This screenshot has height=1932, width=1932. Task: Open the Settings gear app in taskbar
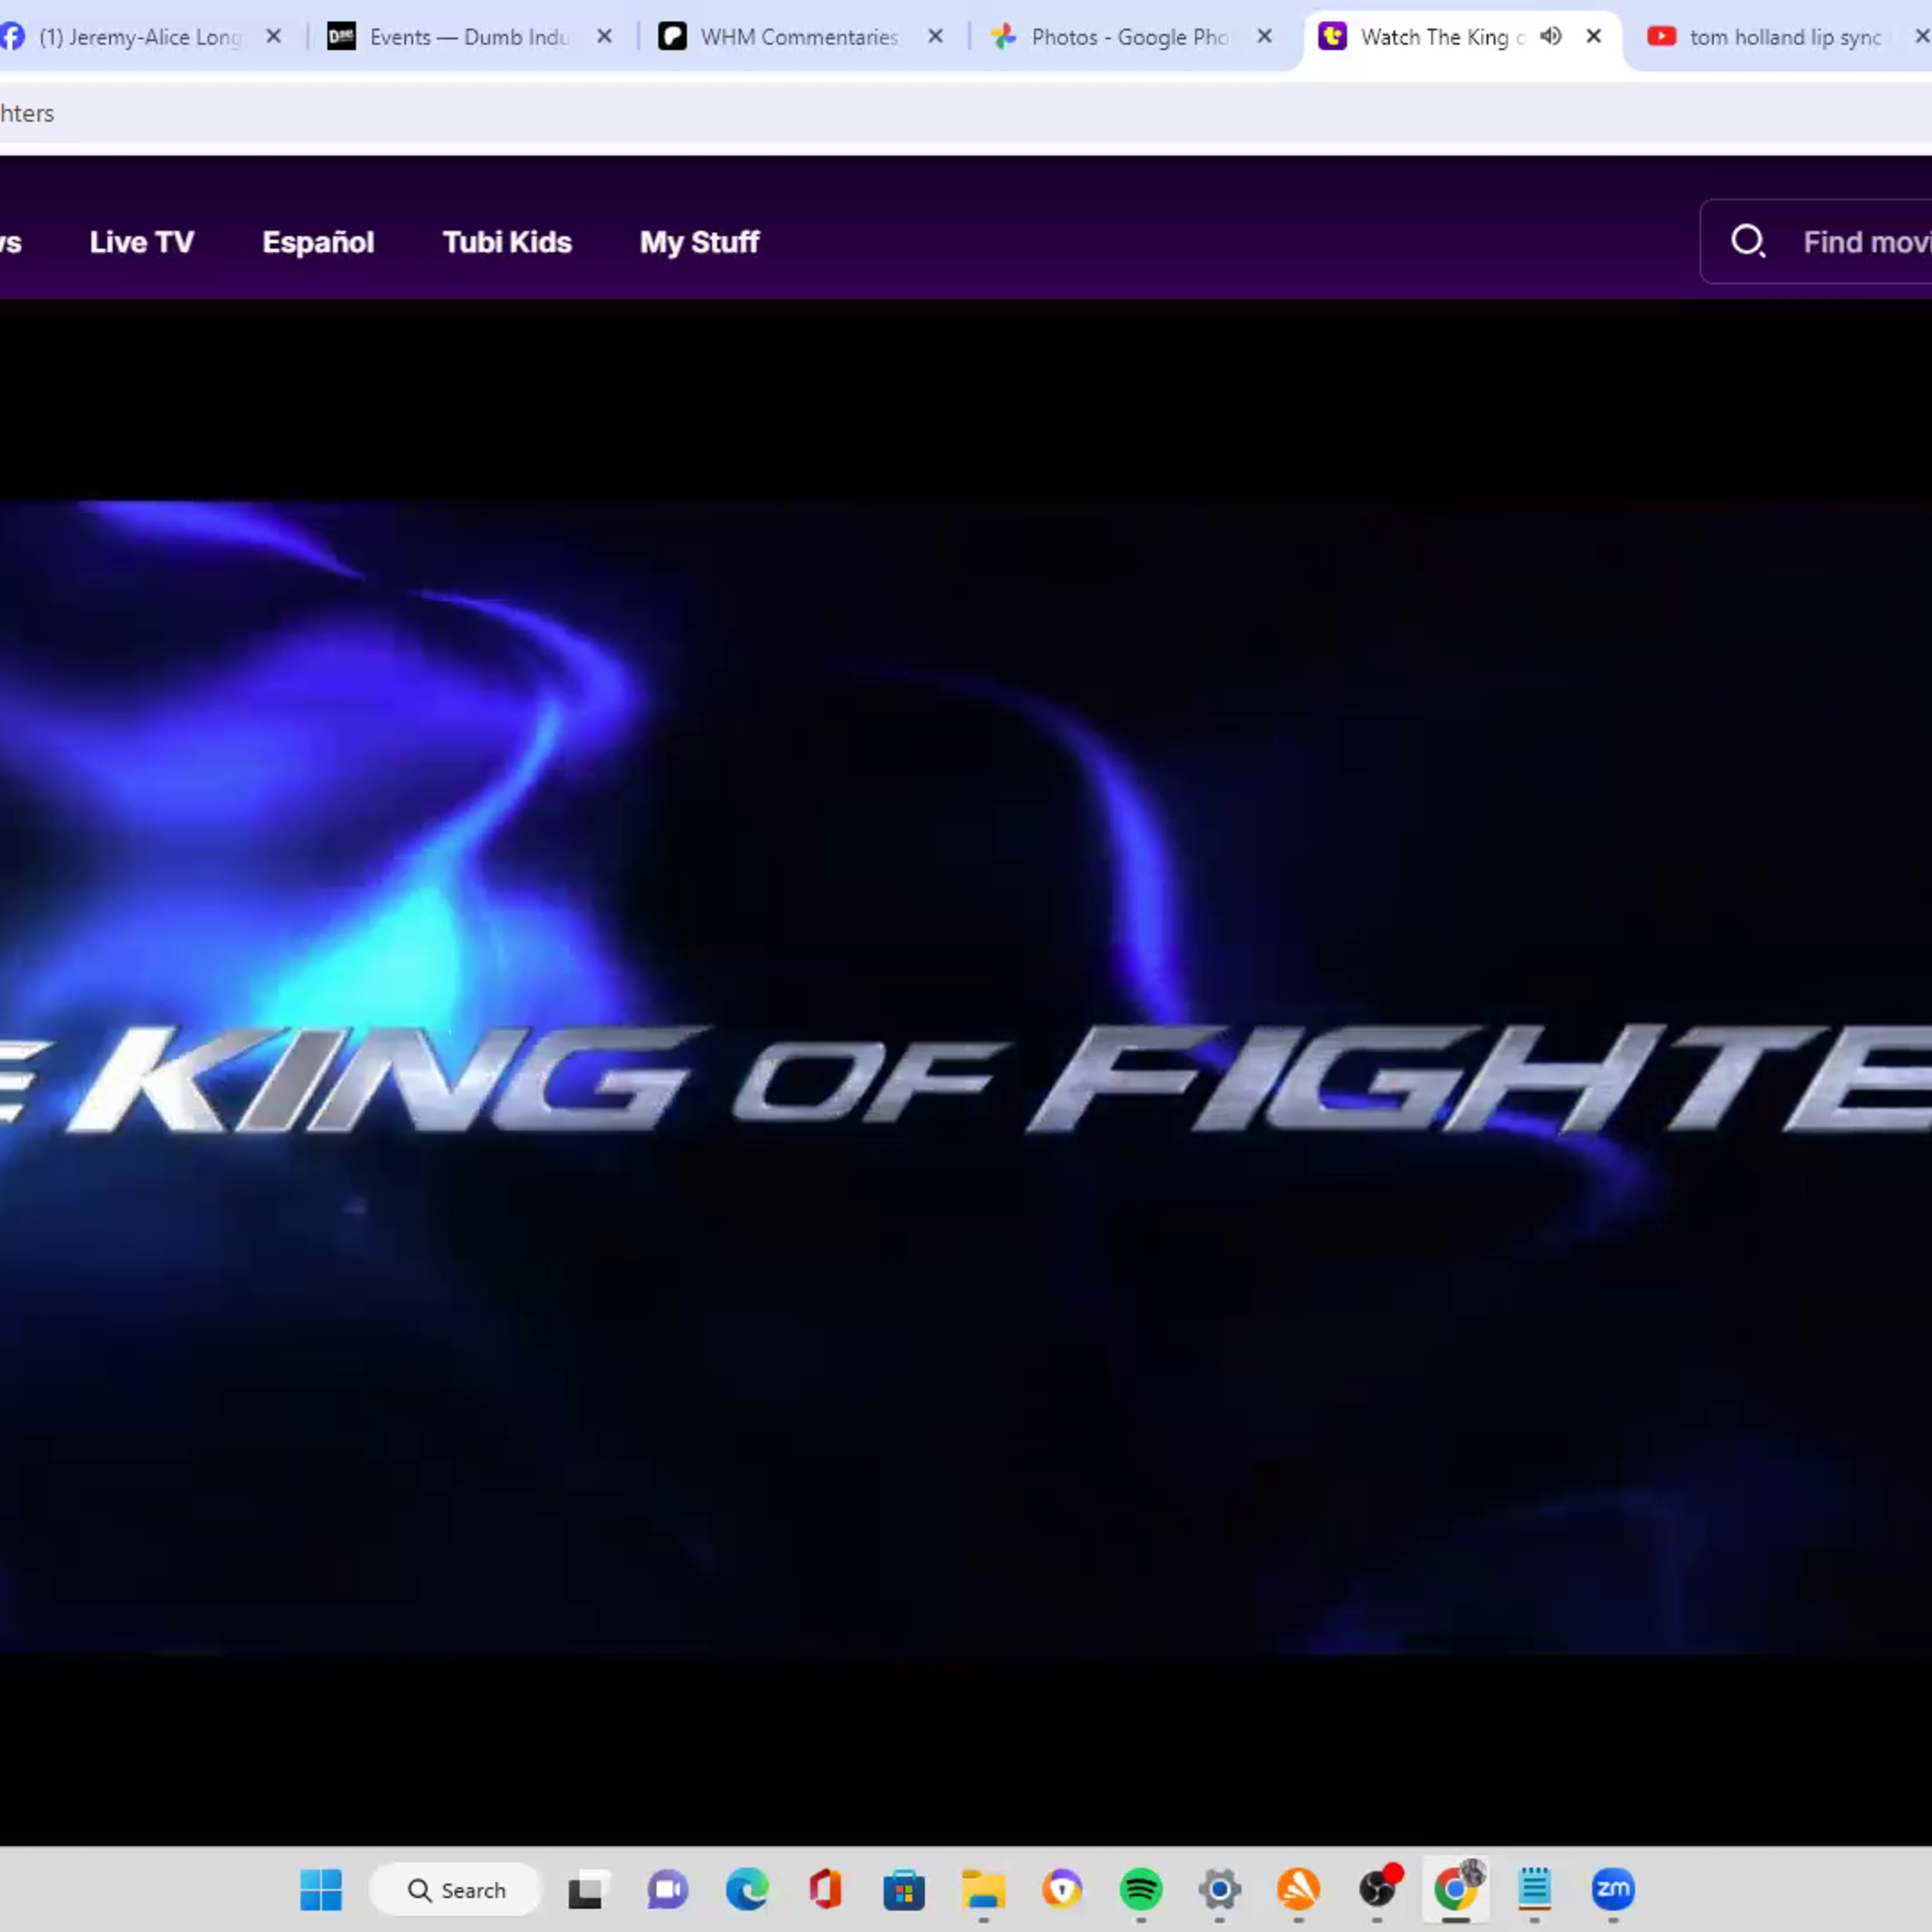click(1220, 1889)
